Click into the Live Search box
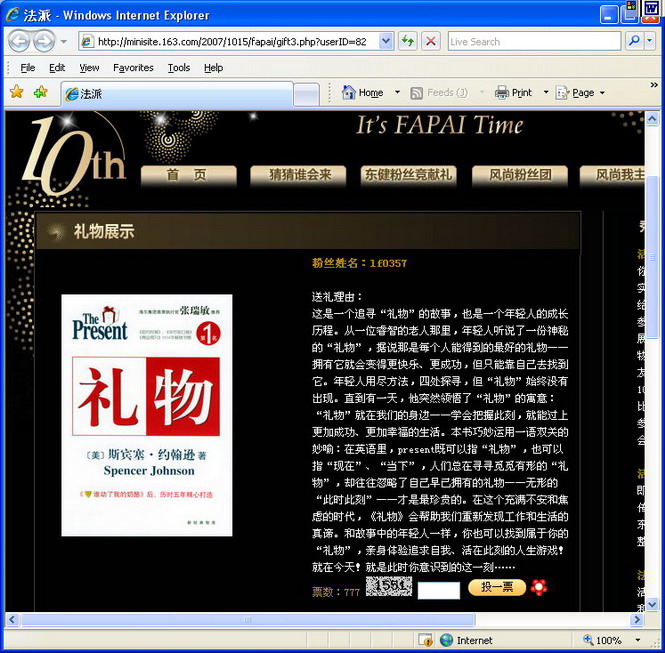Screen dimensions: 665x653 pyautogui.click(x=534, y=42)
